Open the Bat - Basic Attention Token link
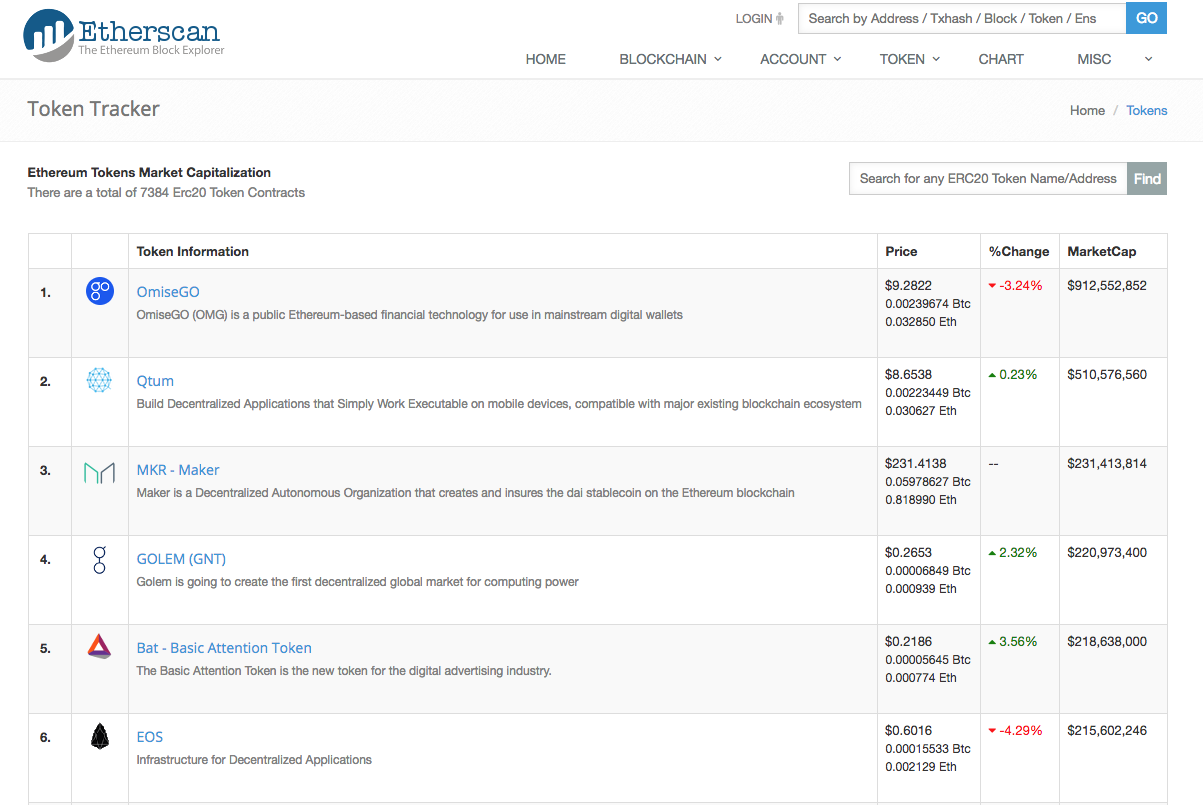Screen dimensions: 1203x805 pos(224,648)
